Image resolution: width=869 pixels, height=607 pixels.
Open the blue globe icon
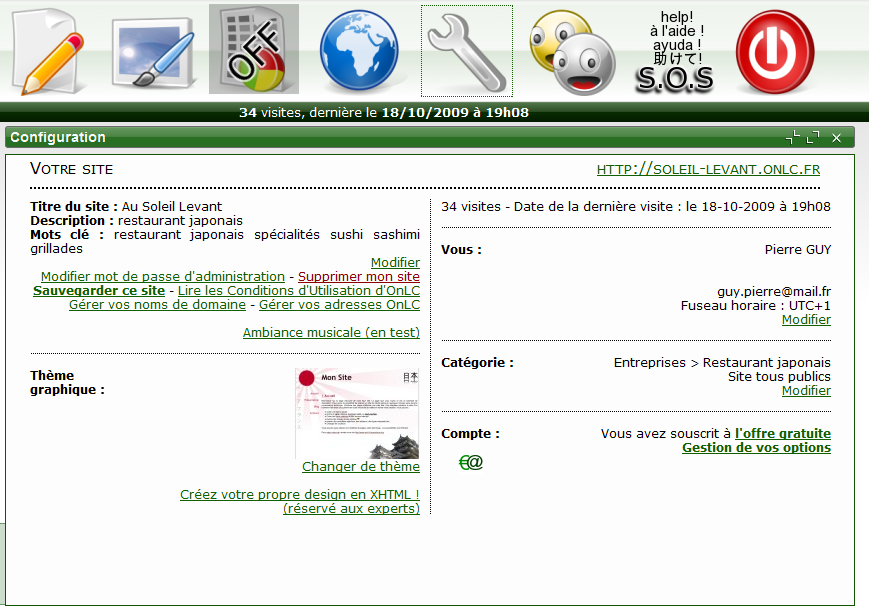pos(359,50)
